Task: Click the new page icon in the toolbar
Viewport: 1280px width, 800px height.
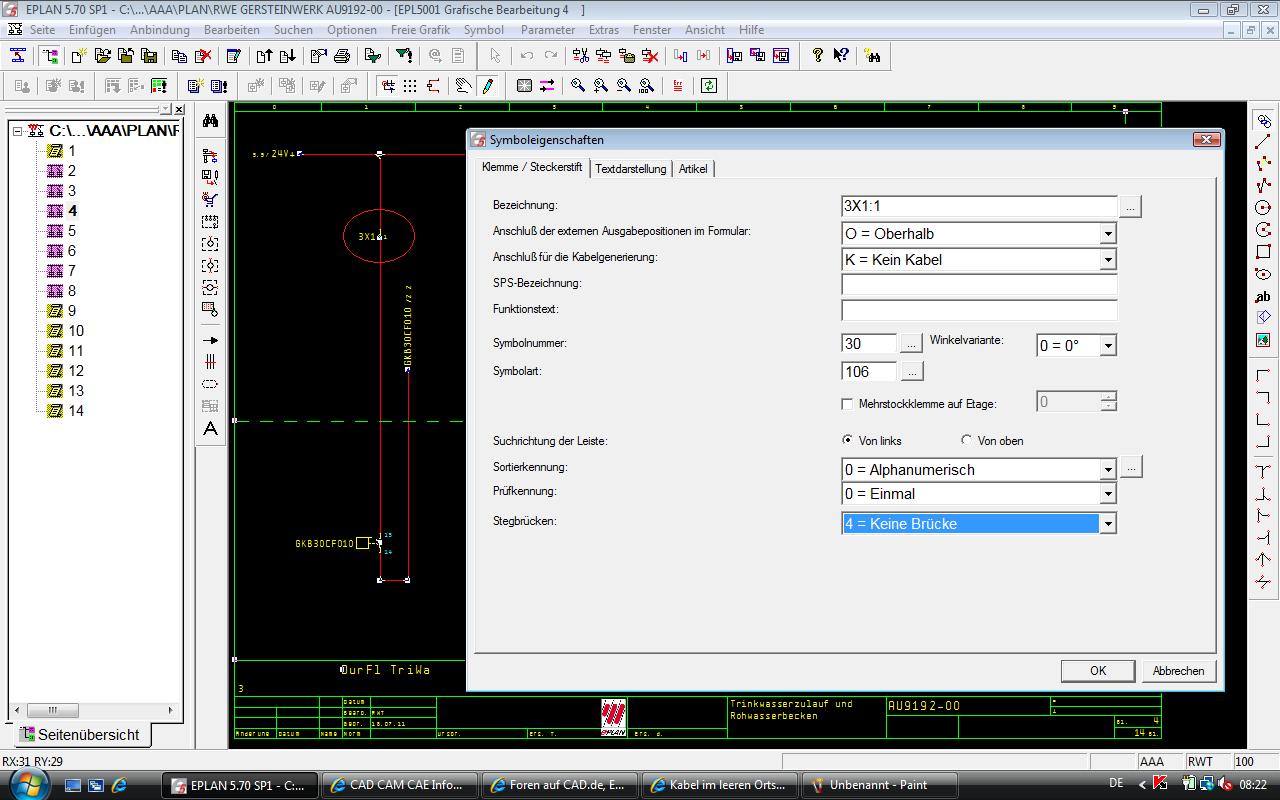Action: (79, 56)
